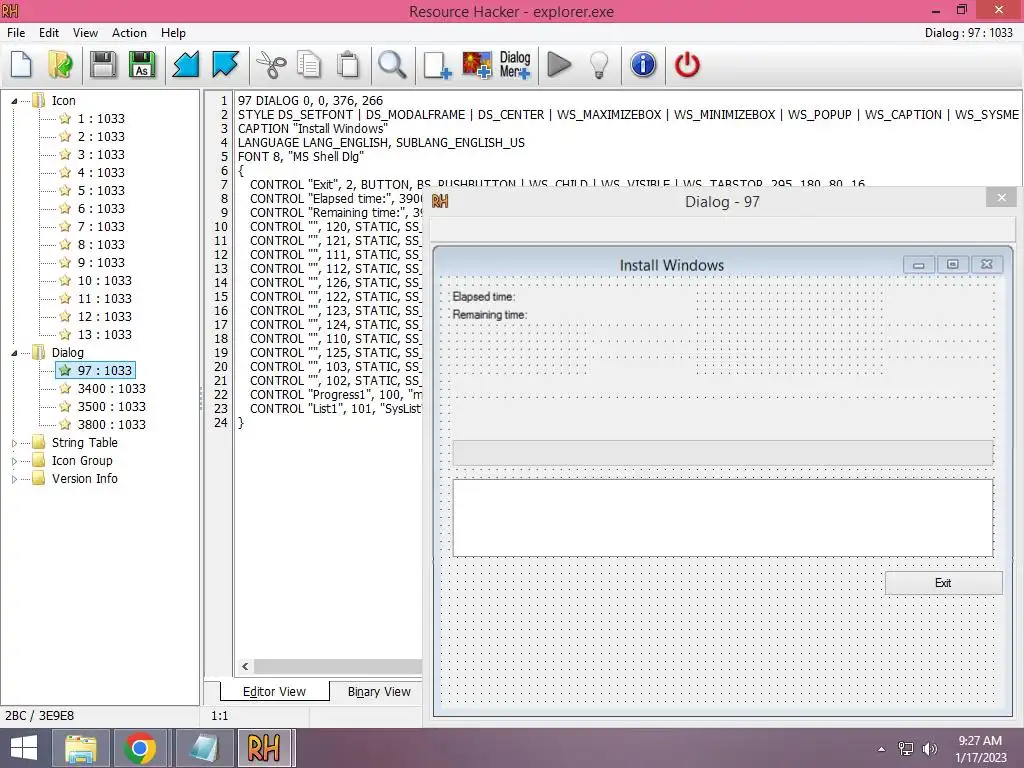This screenshot has width=1024, height=768.
Task: Add image resource using the picture-plus icon
Action: [477, 65]
